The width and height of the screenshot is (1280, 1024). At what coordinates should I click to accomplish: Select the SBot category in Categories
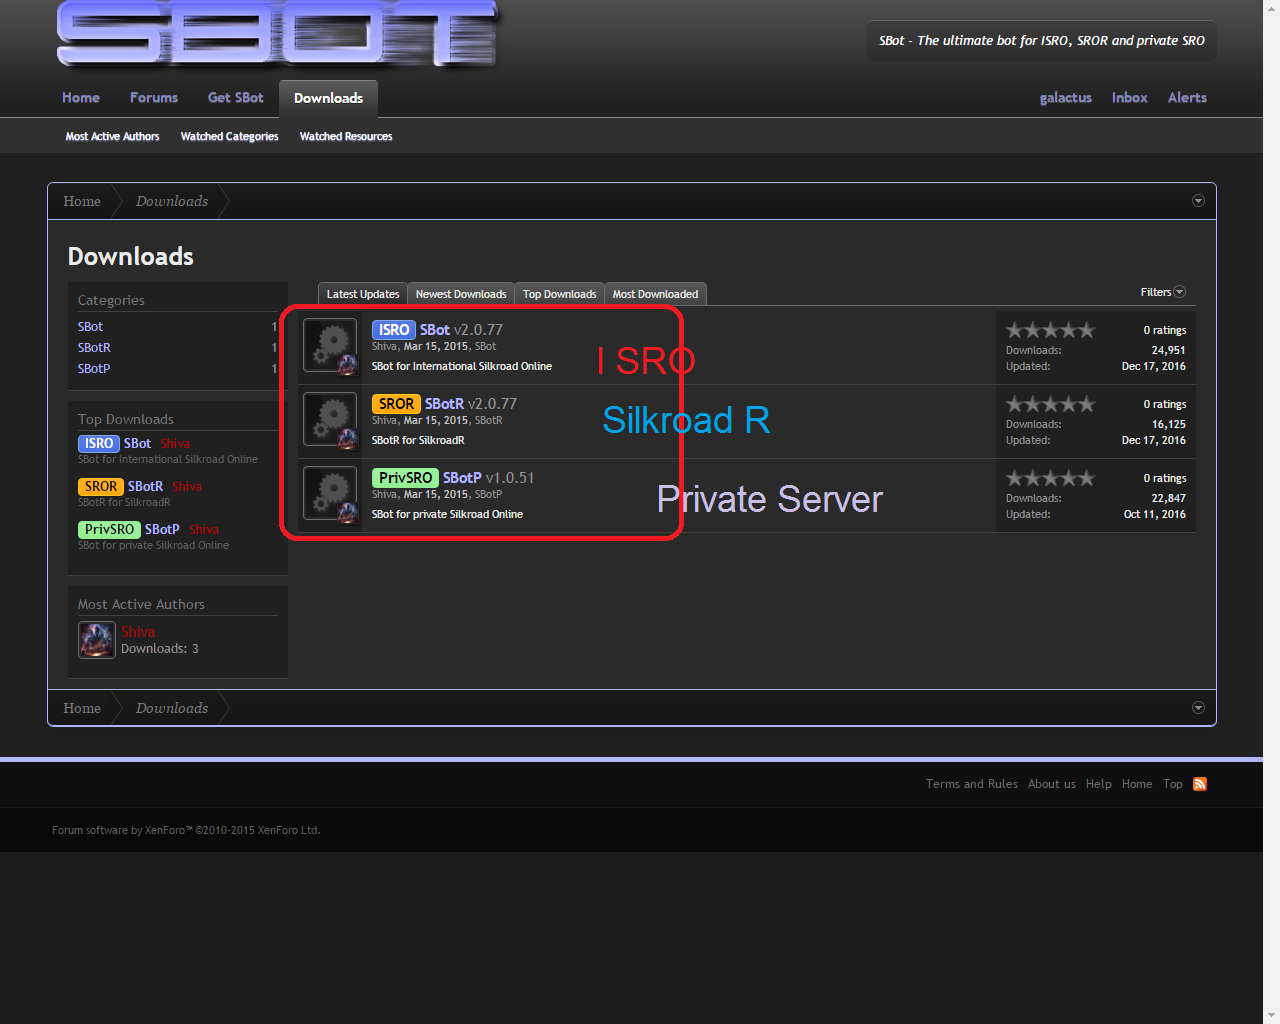coord(90,327)
